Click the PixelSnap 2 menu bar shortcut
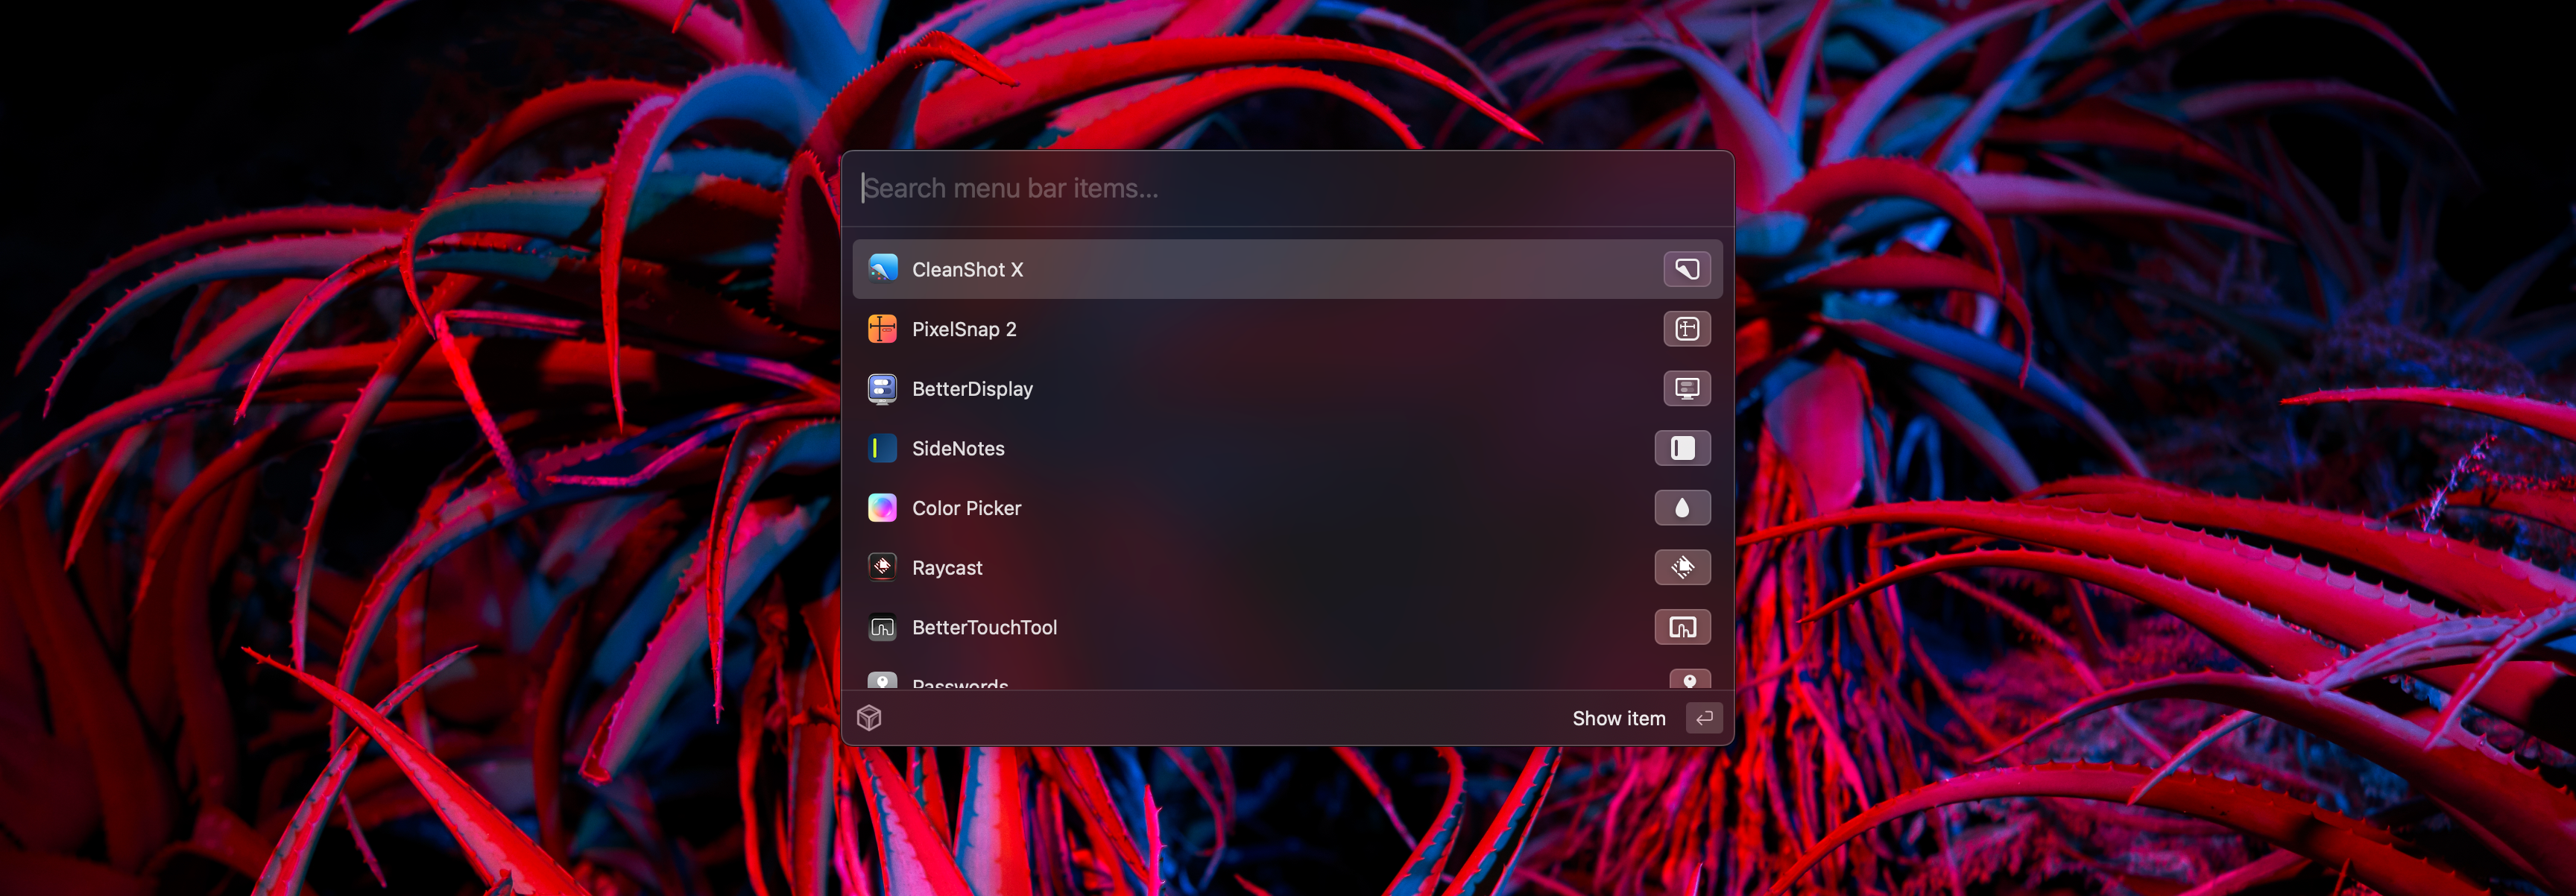Image resolution: width=2576 pixels, height=896 pixels. click(1684, 327)
